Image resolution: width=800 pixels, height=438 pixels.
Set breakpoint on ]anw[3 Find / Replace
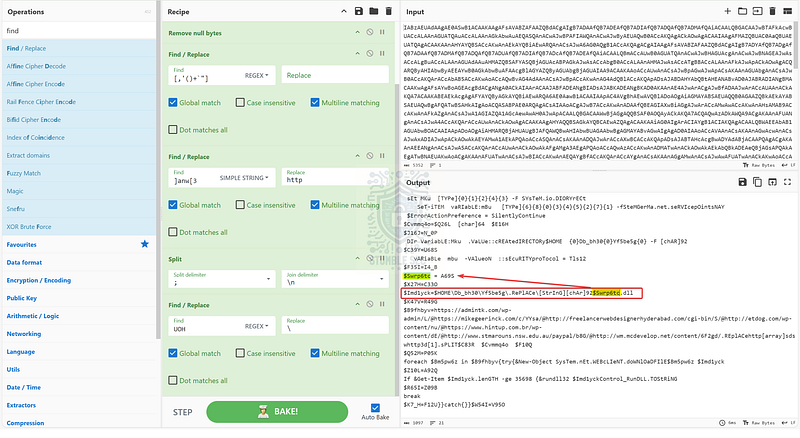[x=382, y=156]
